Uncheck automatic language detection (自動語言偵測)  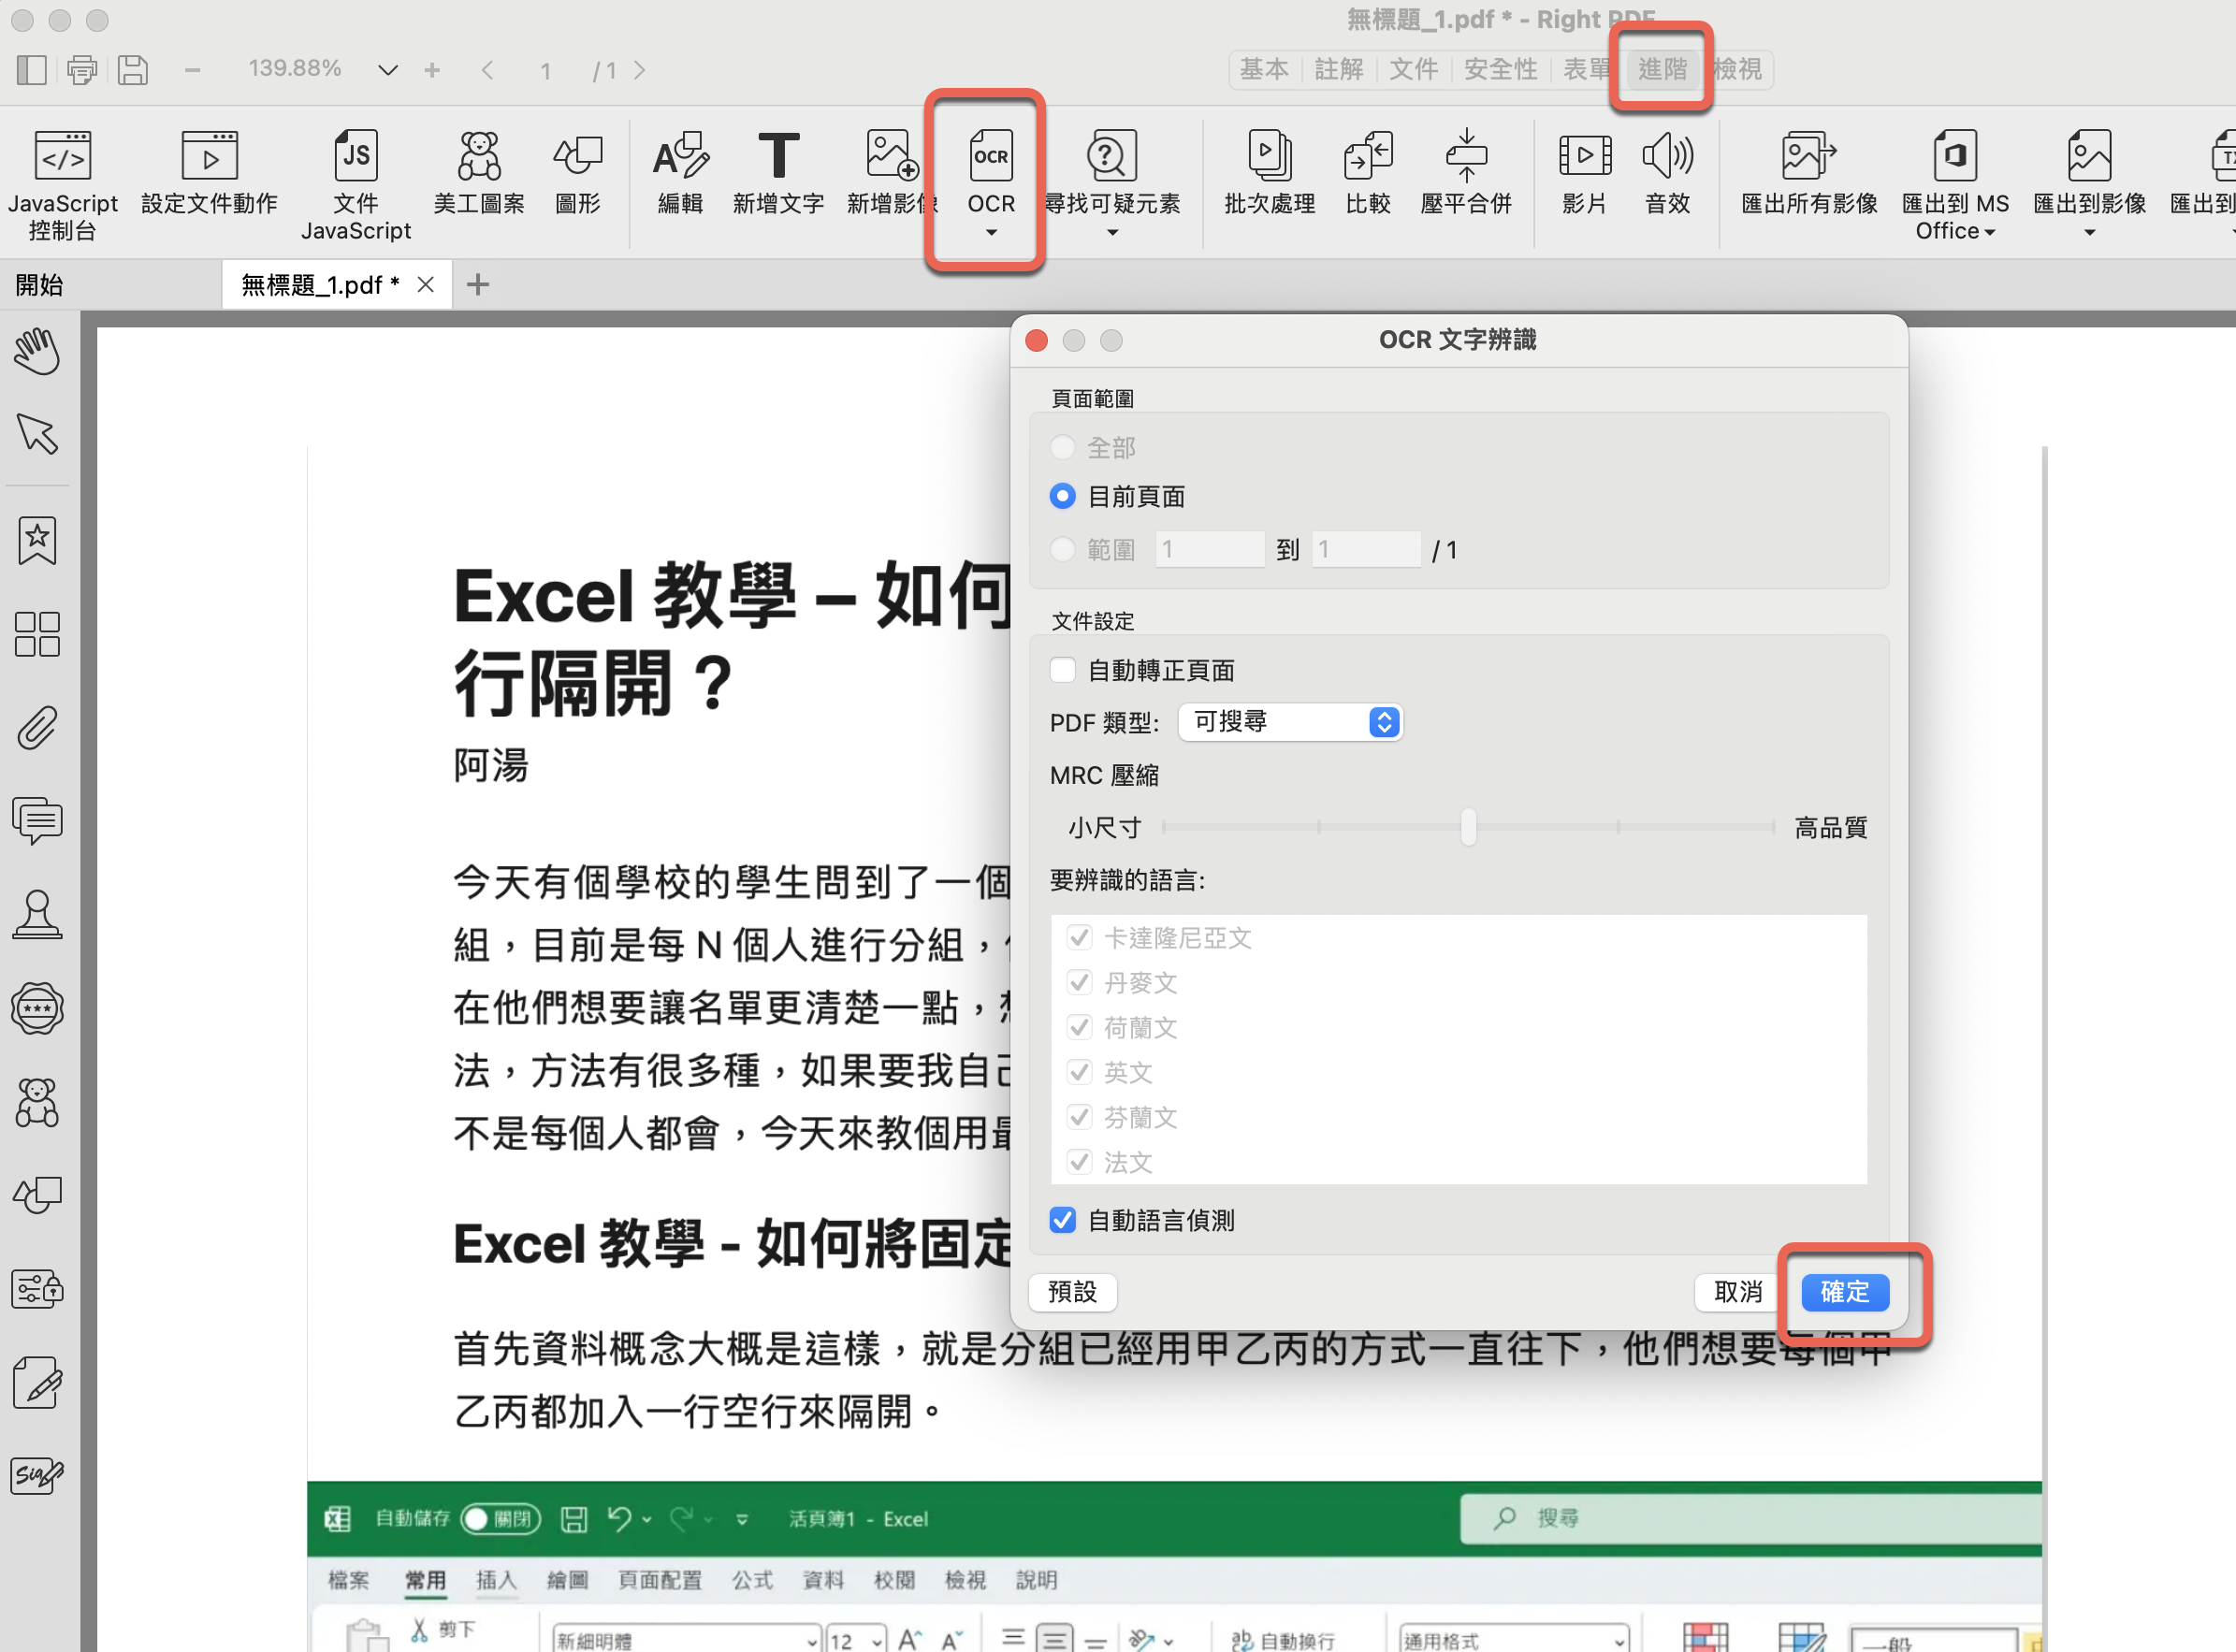tap(1063, 1220)
